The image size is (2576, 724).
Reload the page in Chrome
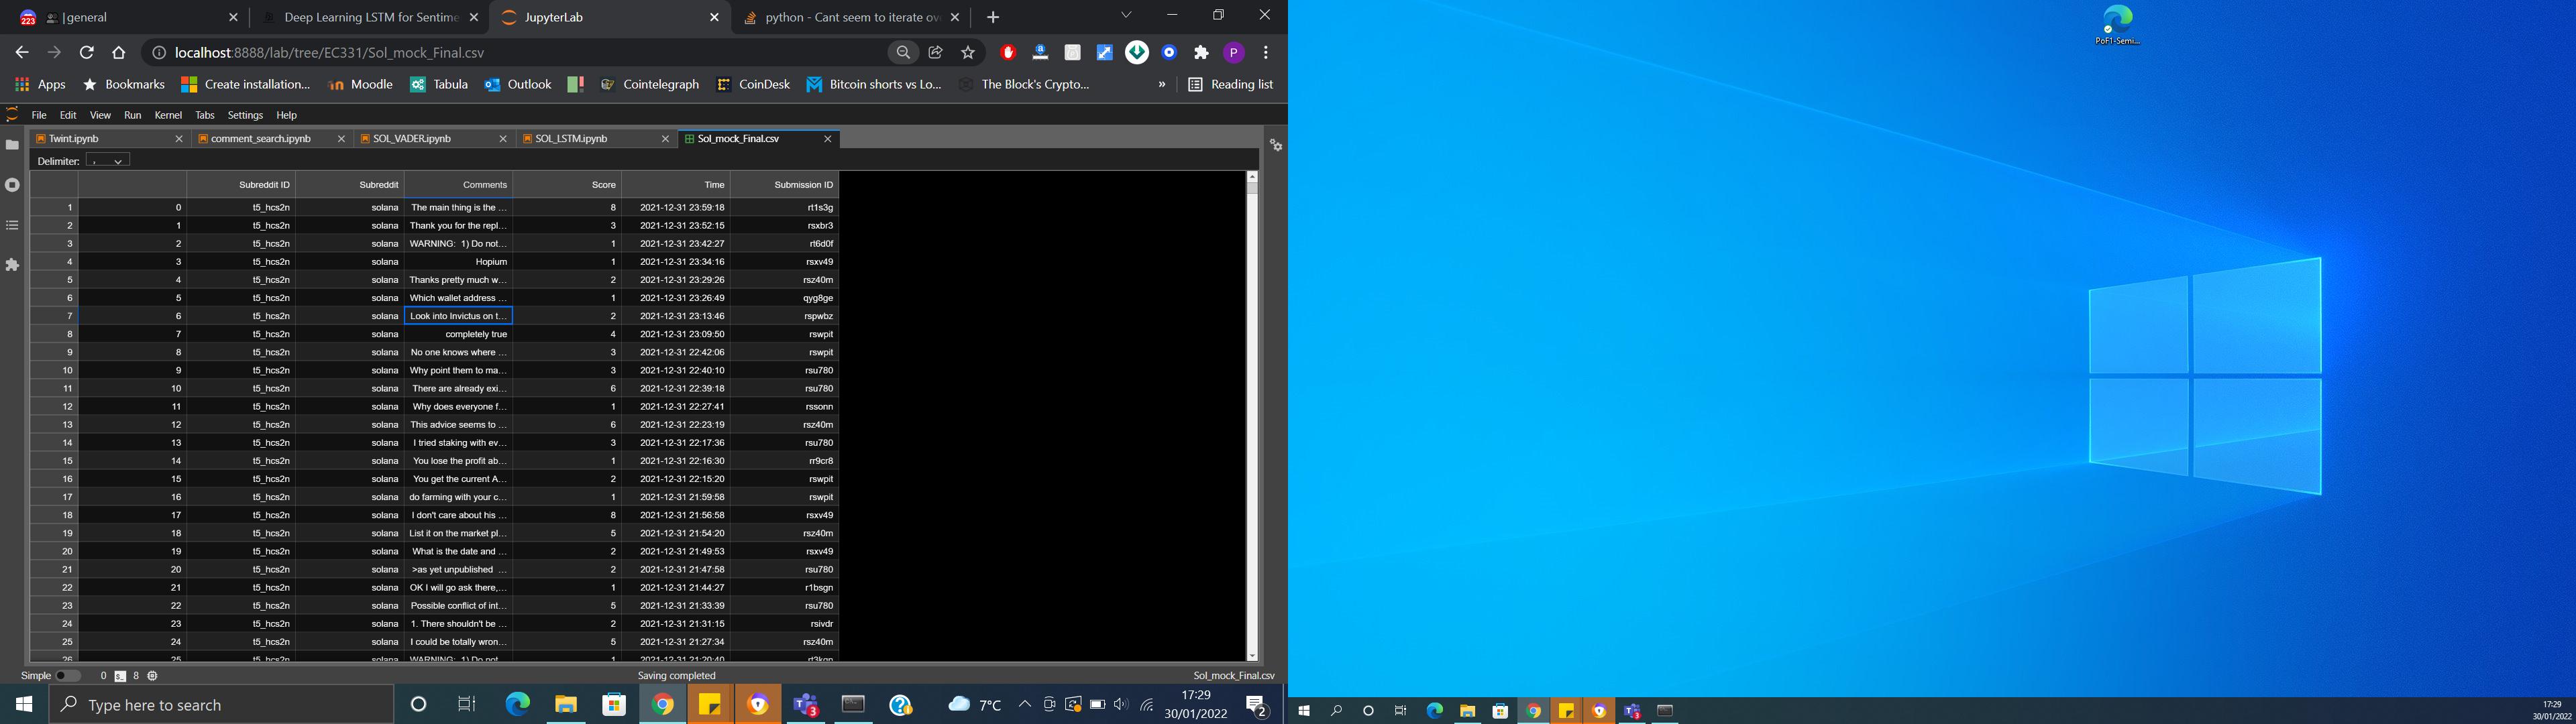(x=87, y=53)
